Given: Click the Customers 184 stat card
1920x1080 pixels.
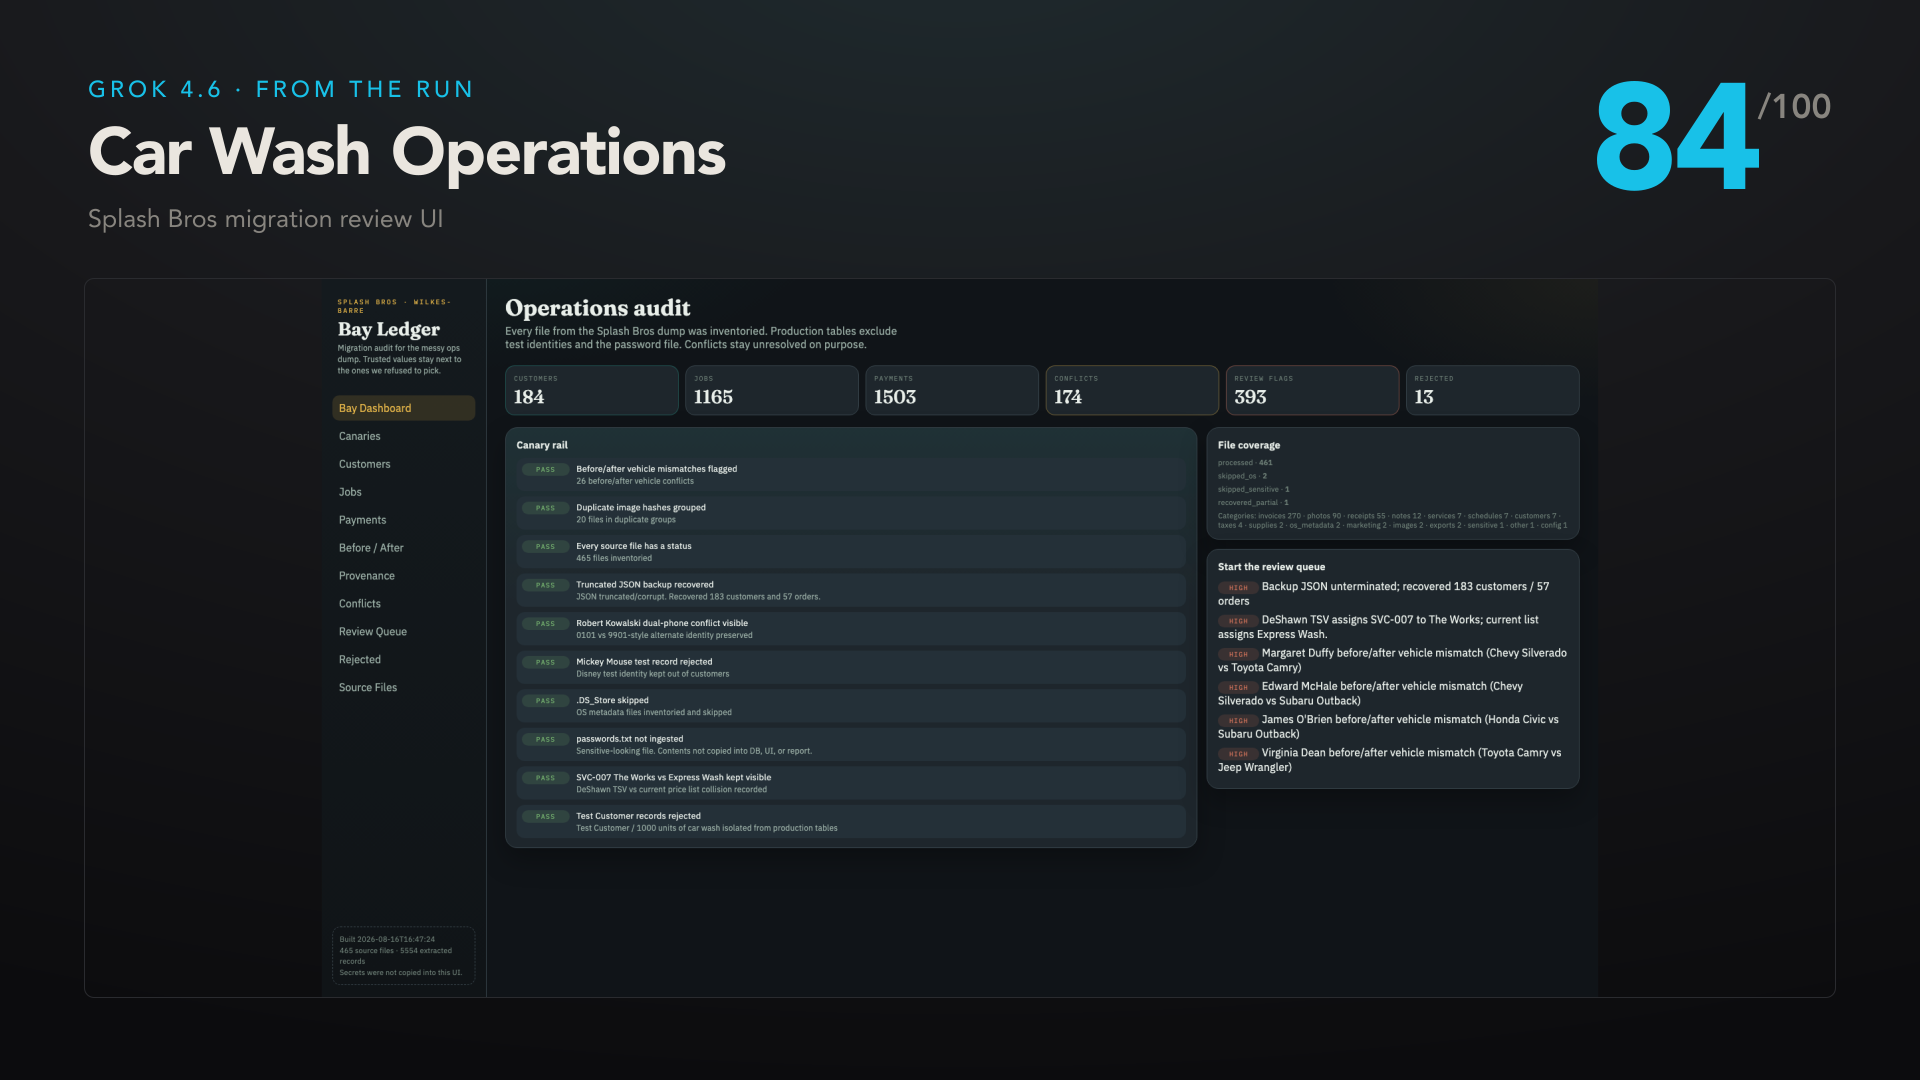Looking at the screenshot, I should (x=591, y=390).
